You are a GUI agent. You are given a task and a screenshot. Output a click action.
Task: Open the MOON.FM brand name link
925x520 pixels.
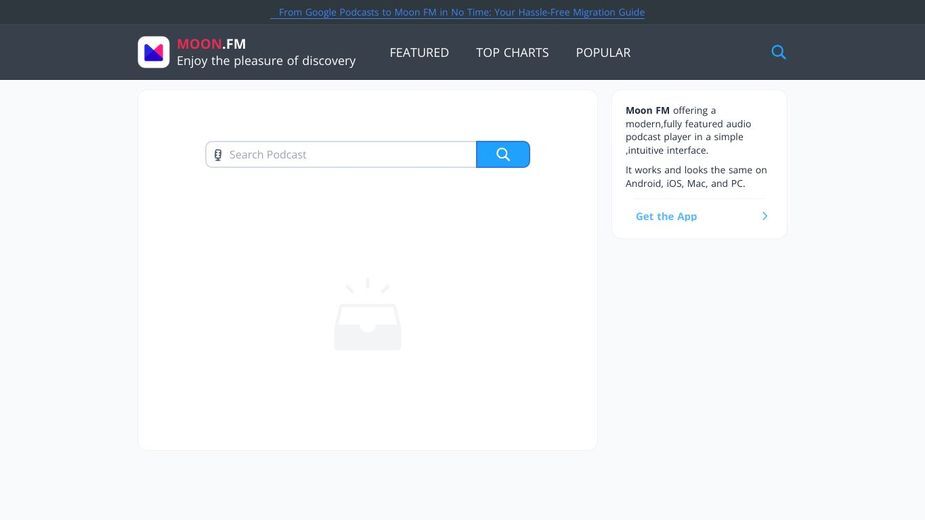pos(211,44)
